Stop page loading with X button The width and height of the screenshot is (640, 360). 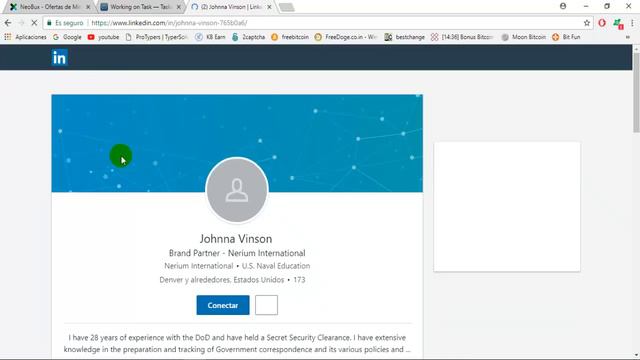(x=34, y=23)
